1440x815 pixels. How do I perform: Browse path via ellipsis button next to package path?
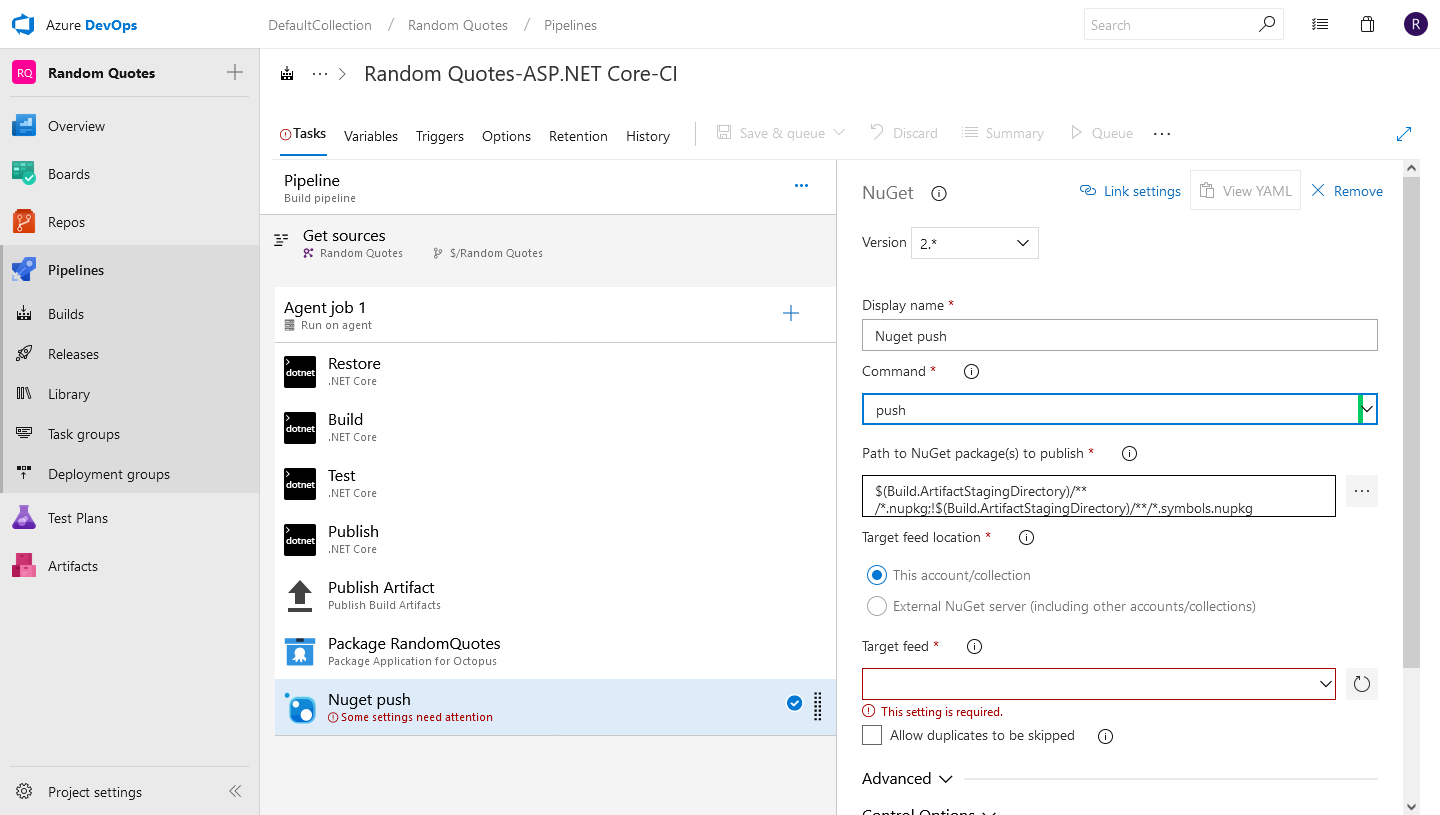point(1361,491)
